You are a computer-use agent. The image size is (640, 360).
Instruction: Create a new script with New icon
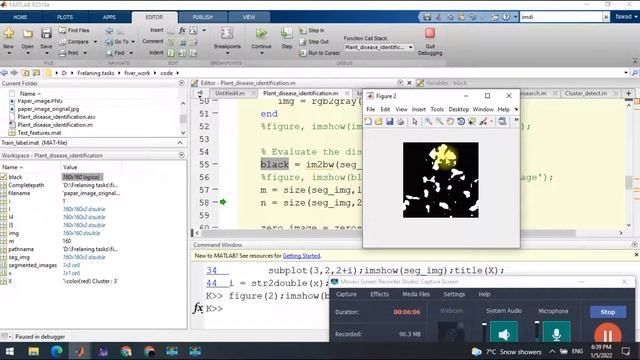tap(9, 34)
